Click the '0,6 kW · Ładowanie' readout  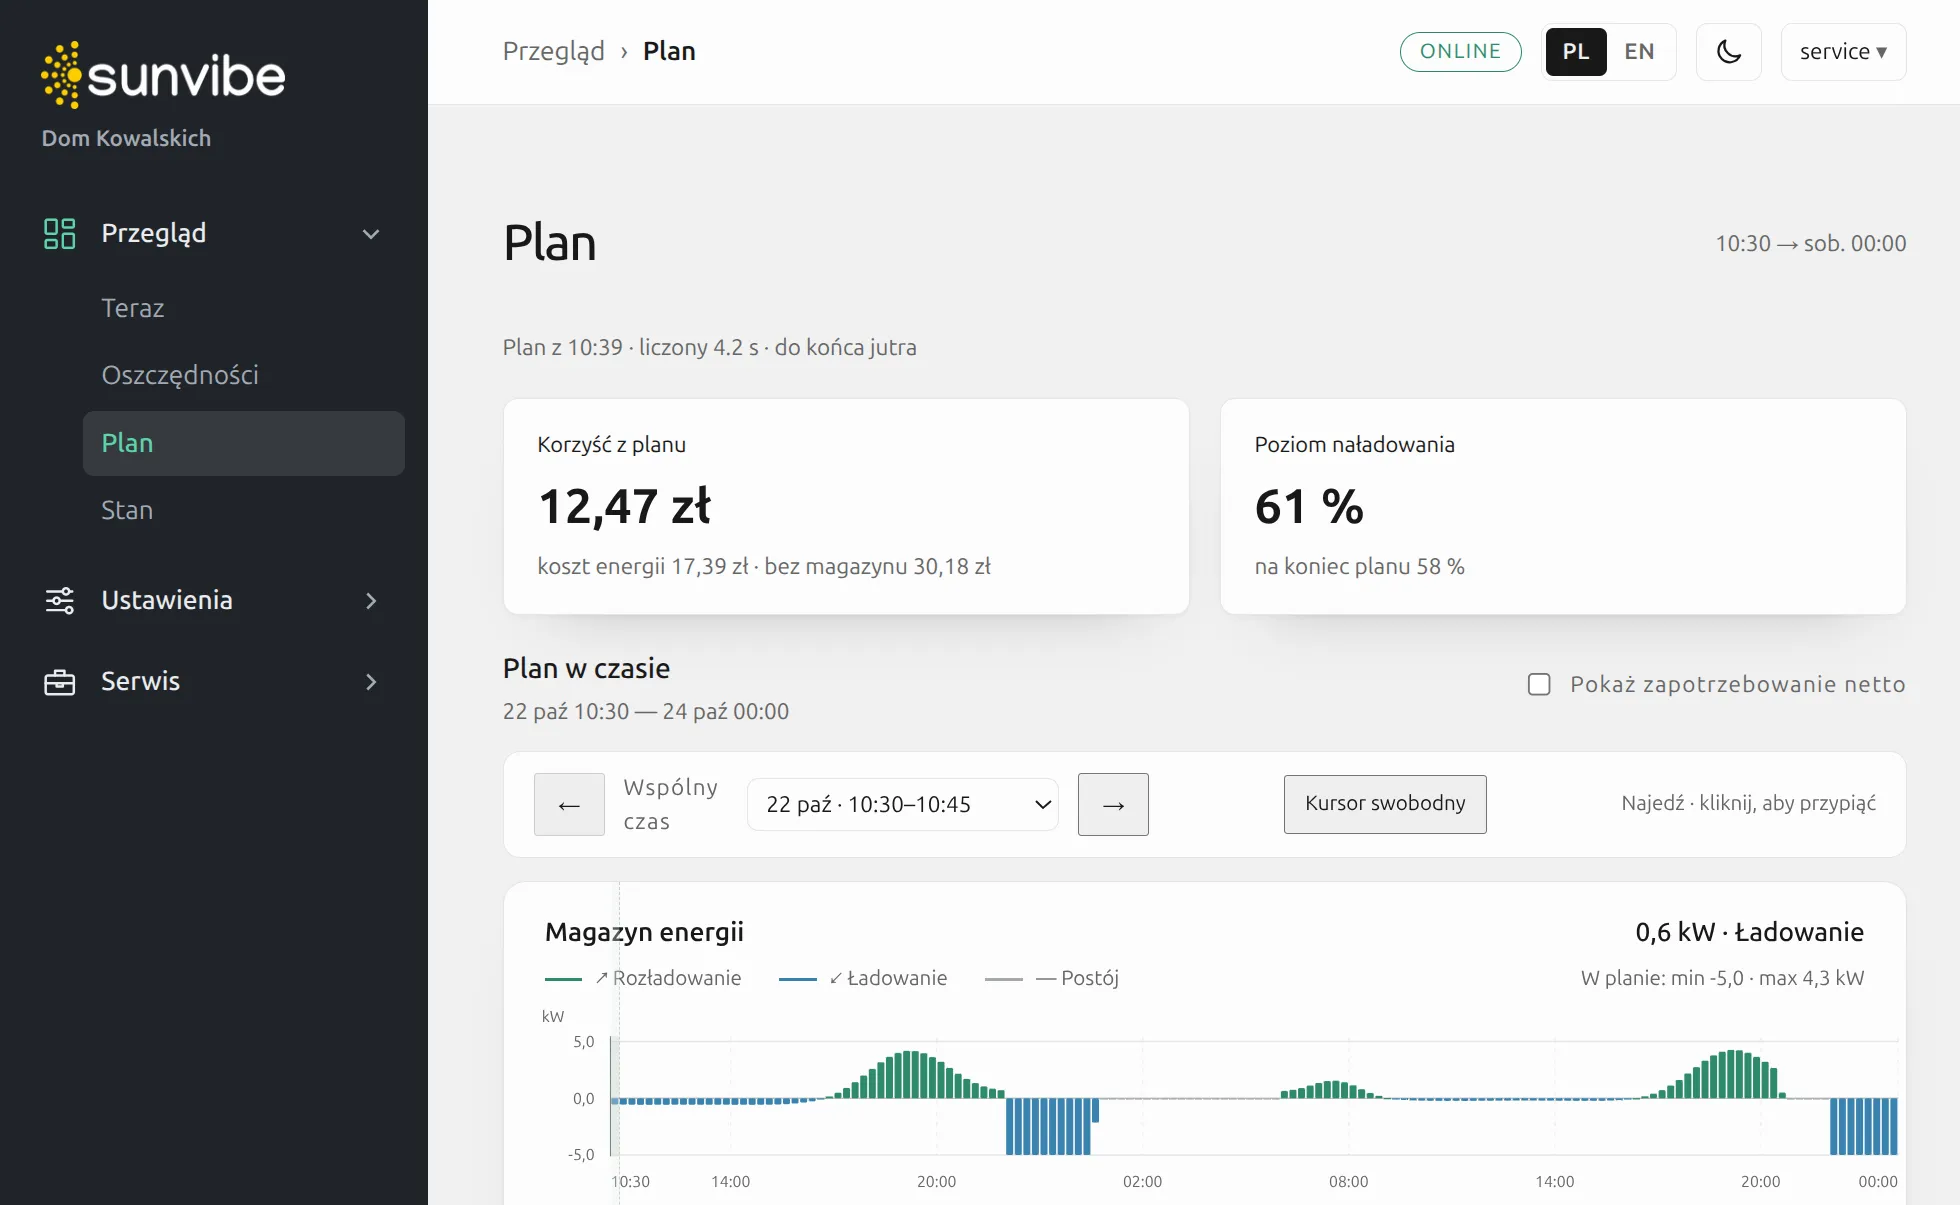pyautogui.click(x=1749, y=932)
